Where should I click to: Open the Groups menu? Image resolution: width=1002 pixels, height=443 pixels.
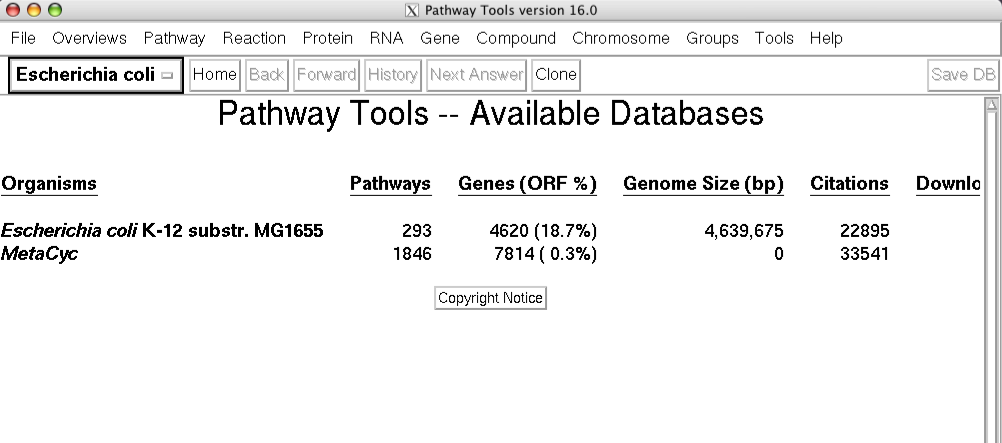(x=712, y=39)
